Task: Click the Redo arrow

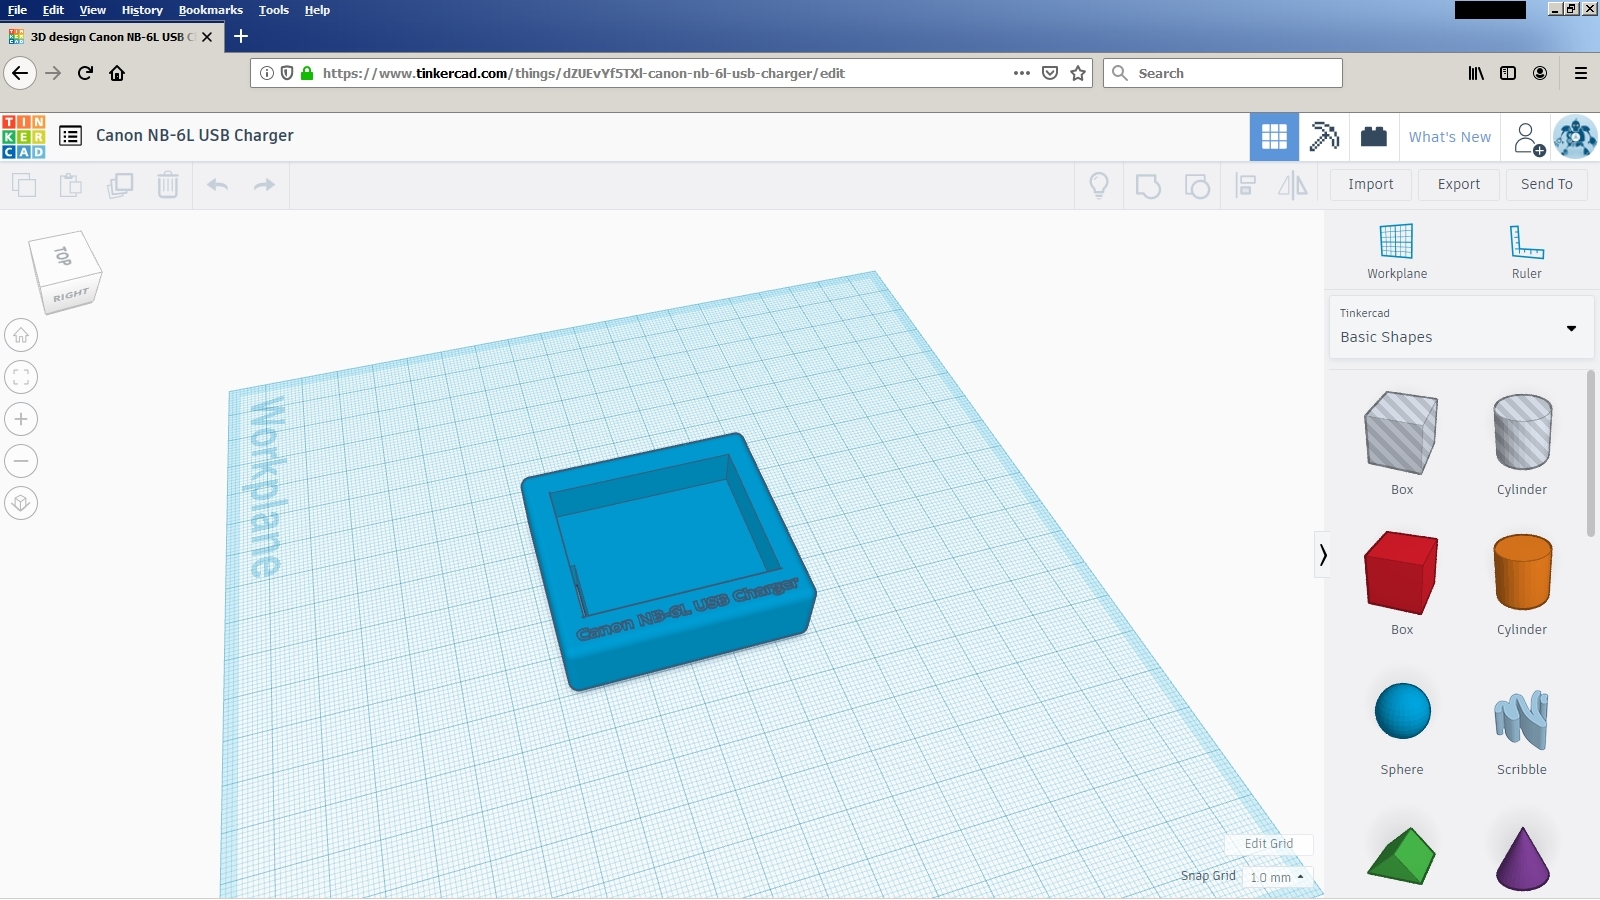Action: [x=264, y=185]
